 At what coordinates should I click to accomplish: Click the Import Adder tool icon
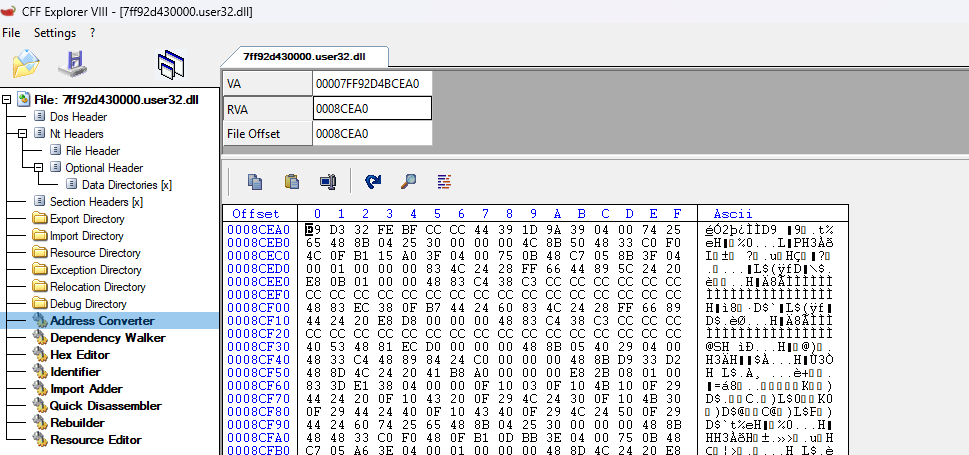point(40,388)
